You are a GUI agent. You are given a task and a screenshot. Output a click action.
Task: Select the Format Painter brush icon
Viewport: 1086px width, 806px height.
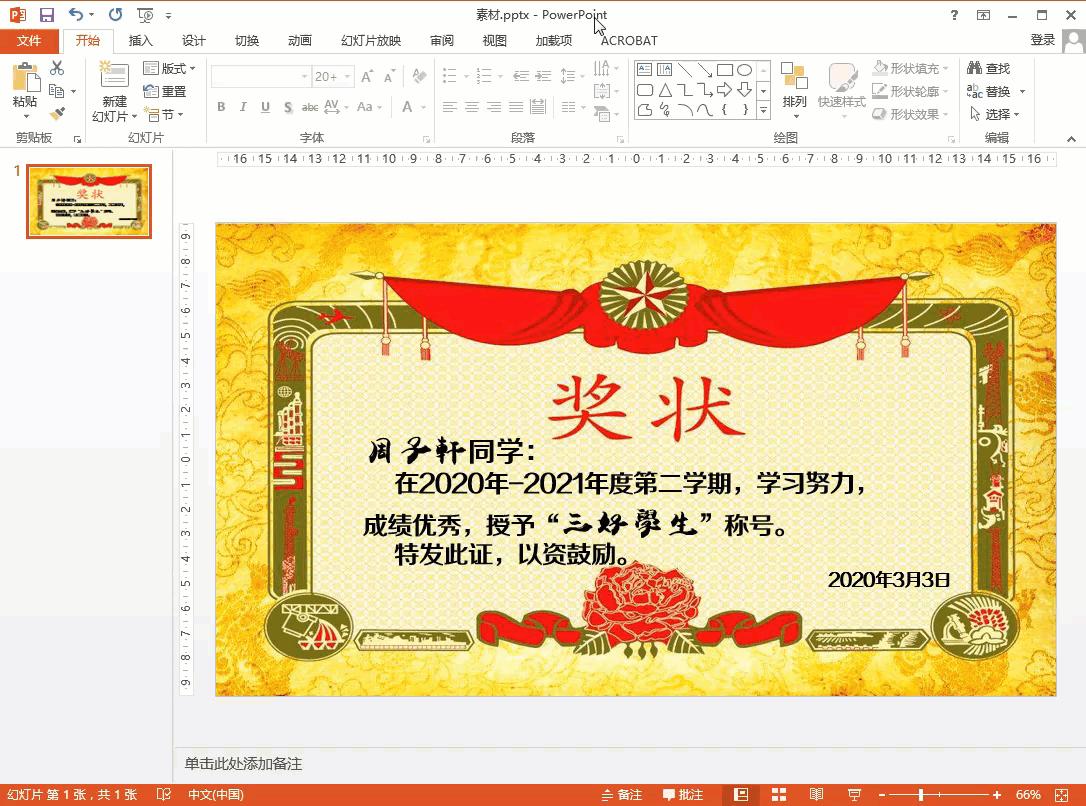pyautogui.click(x=57, y=114)
